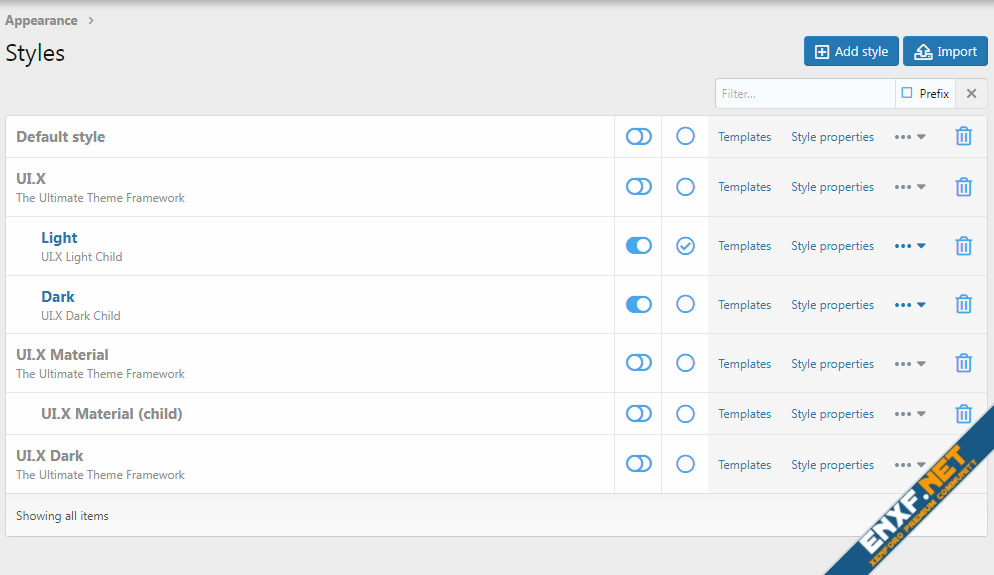Click the Import button
This screenshot has width=994, height=575.
pos(945,52)
